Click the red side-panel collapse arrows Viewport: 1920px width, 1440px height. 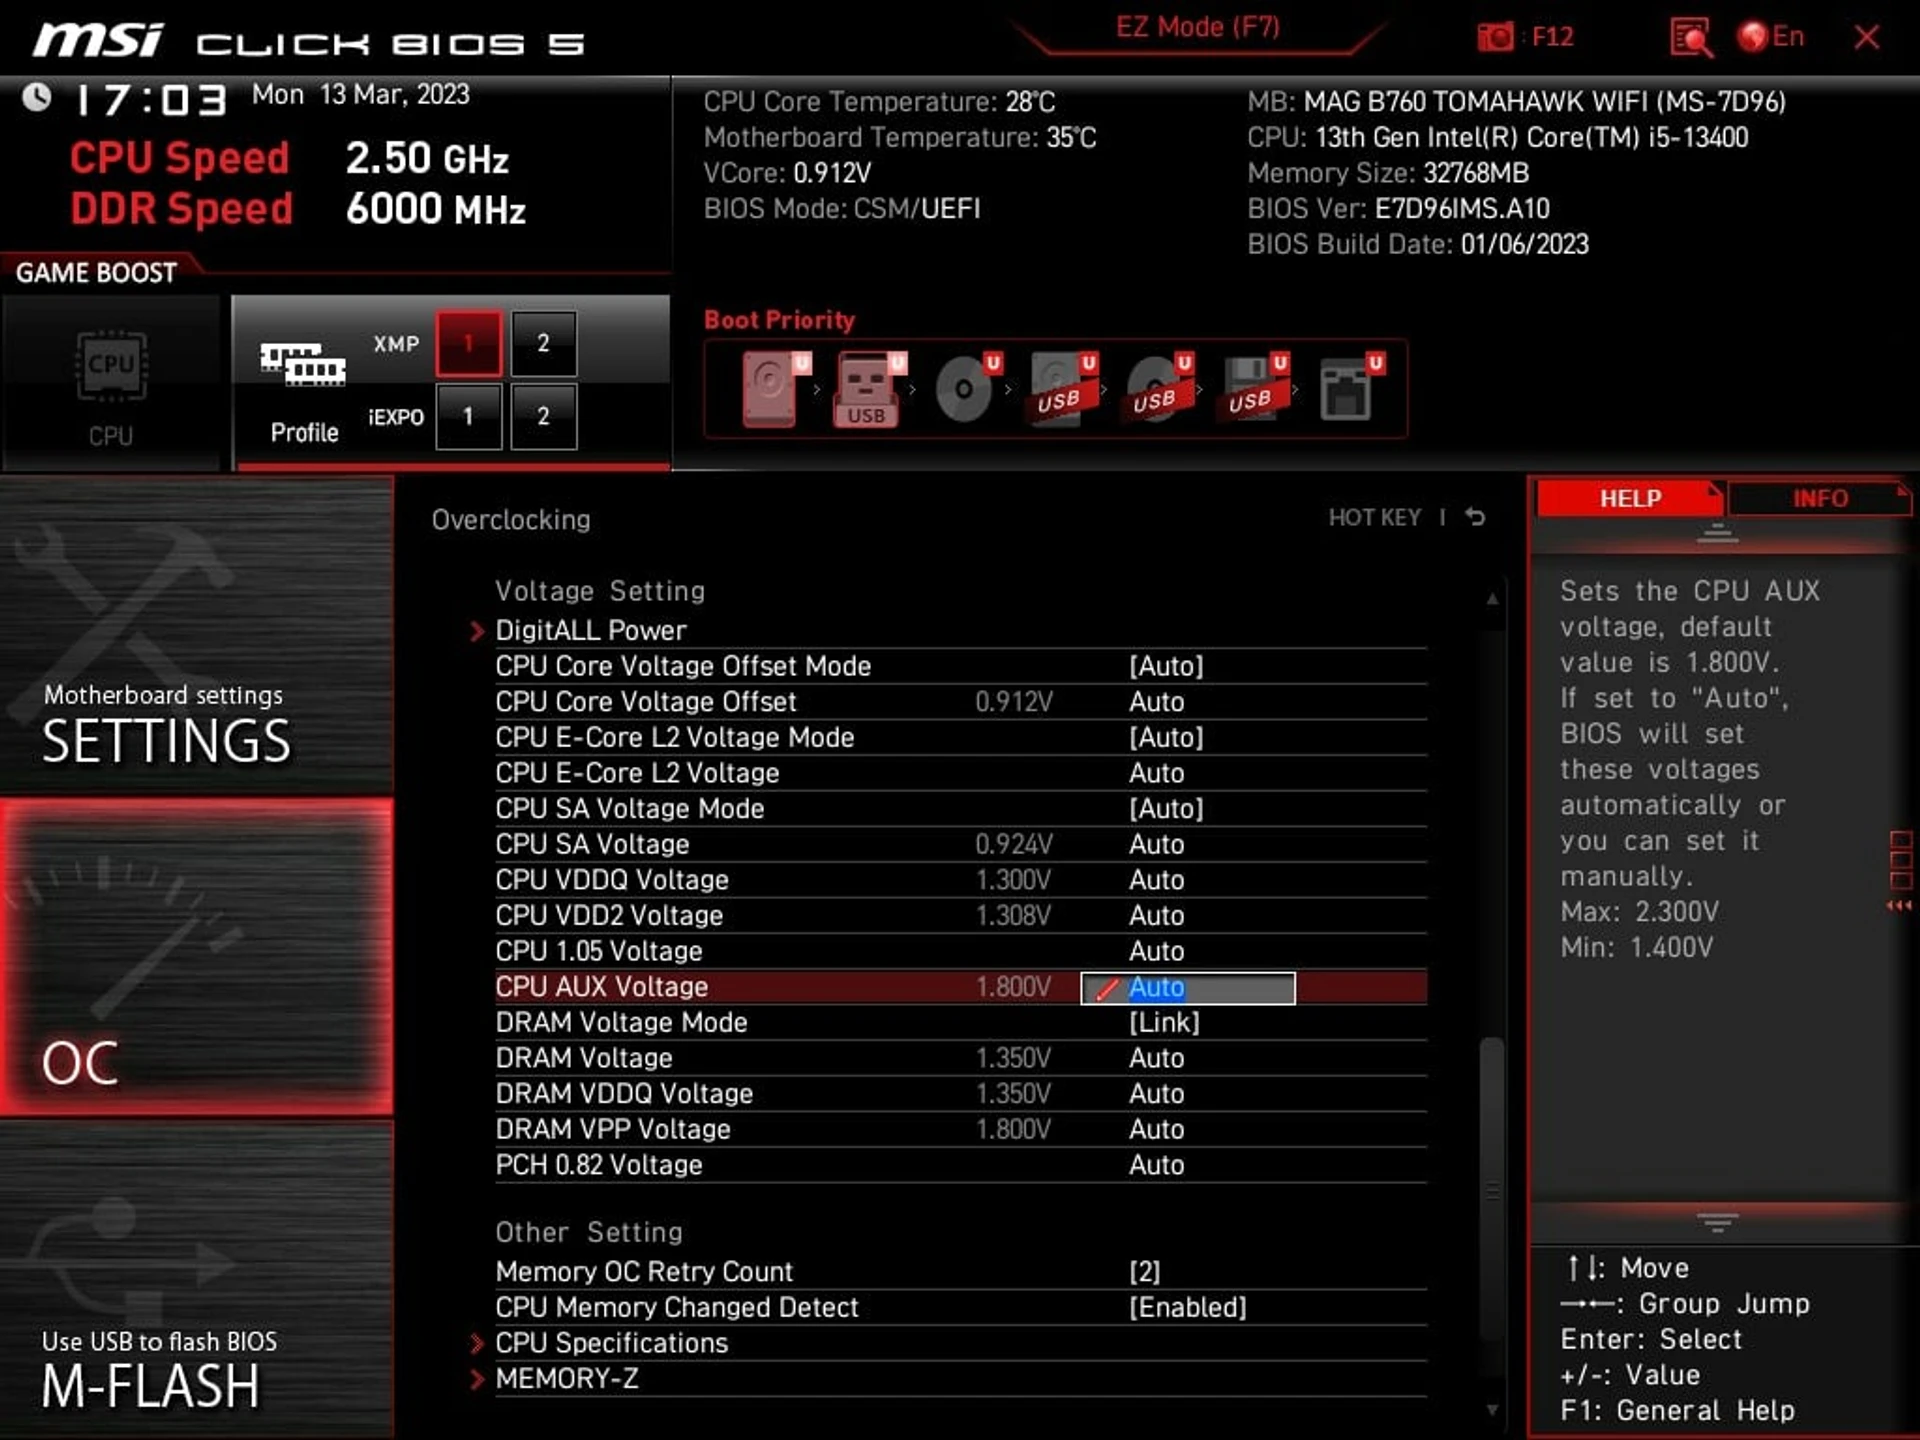[x=1899, y=906]
